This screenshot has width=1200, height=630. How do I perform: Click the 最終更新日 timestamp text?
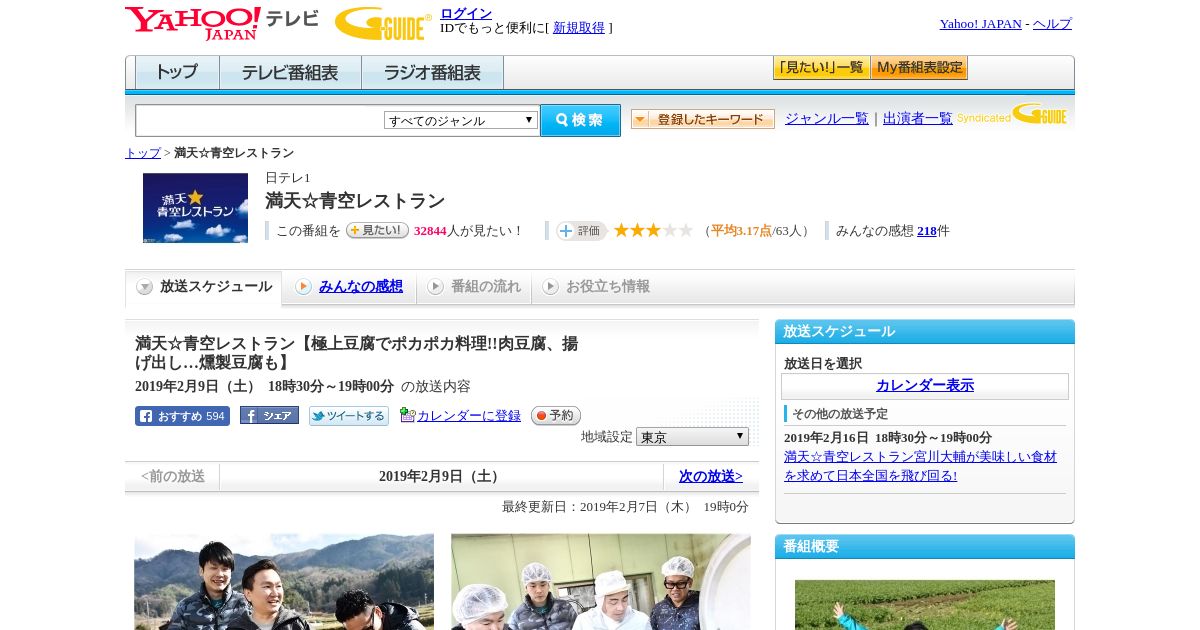[625, 507]
